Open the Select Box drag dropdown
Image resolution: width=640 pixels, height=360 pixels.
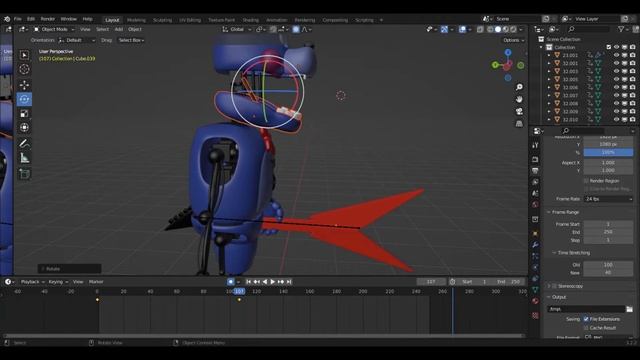pos(131,40)
